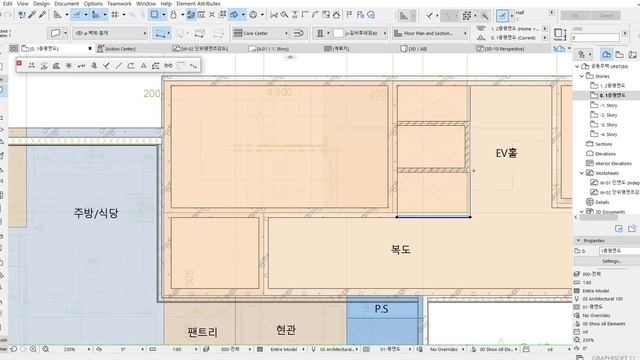Screen dimensions: 640x360
Task: Select the rectangle geometry method button
Action: [x=162, y=33]
